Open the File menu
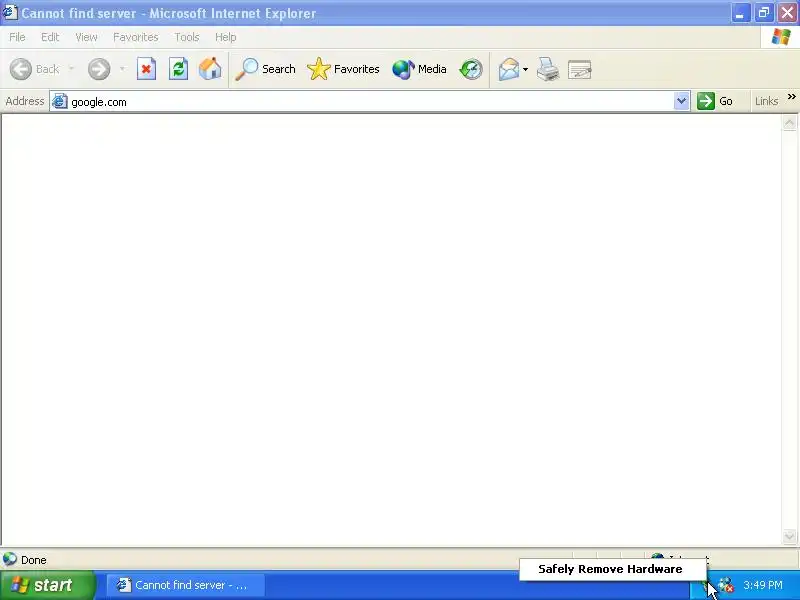The height and width of the screenshot is (600, 800). click(17, 37)
